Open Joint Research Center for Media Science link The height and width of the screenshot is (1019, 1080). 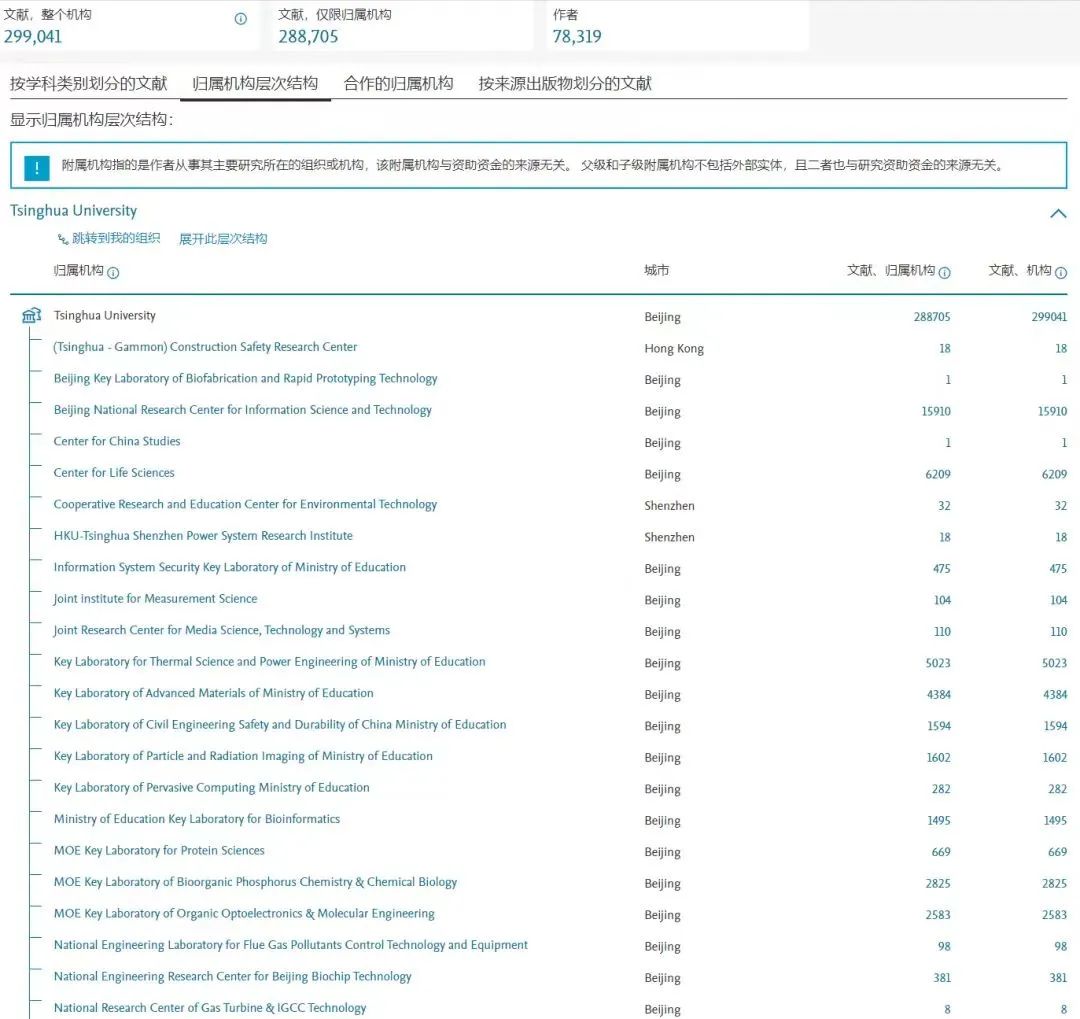click(221, 630)
